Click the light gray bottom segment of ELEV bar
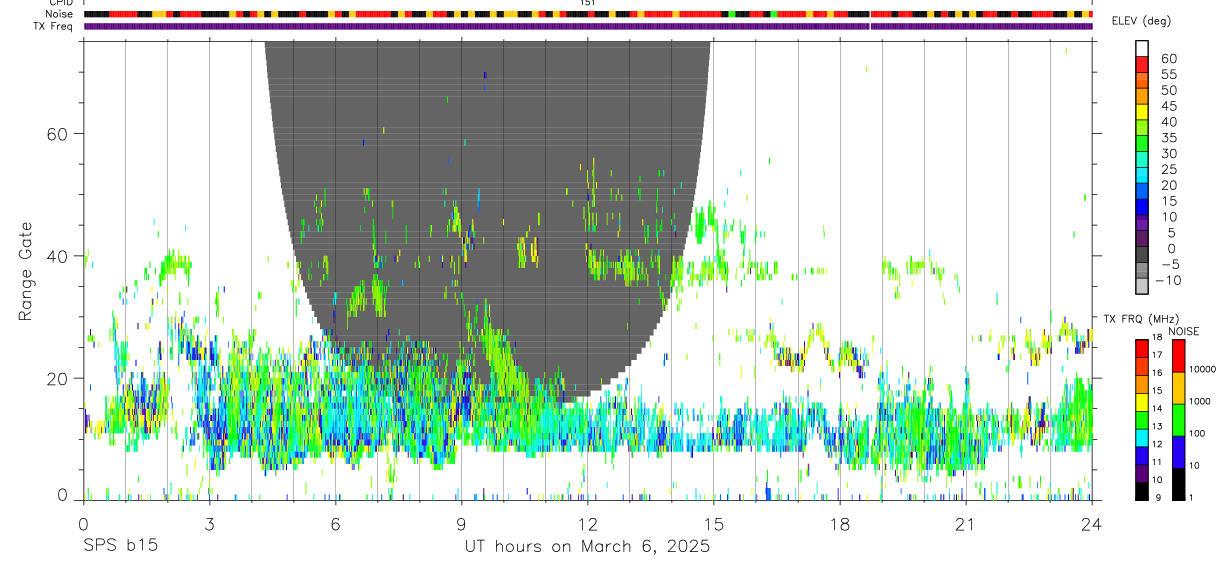This screenshot has height=567, width=1228. [1142, 288]
